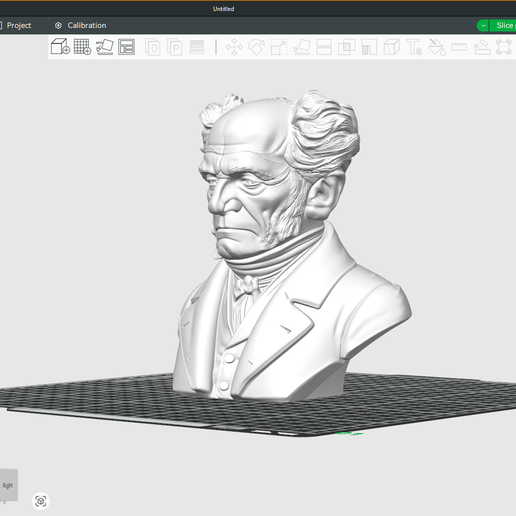Open the Assembly view icon

504,47
